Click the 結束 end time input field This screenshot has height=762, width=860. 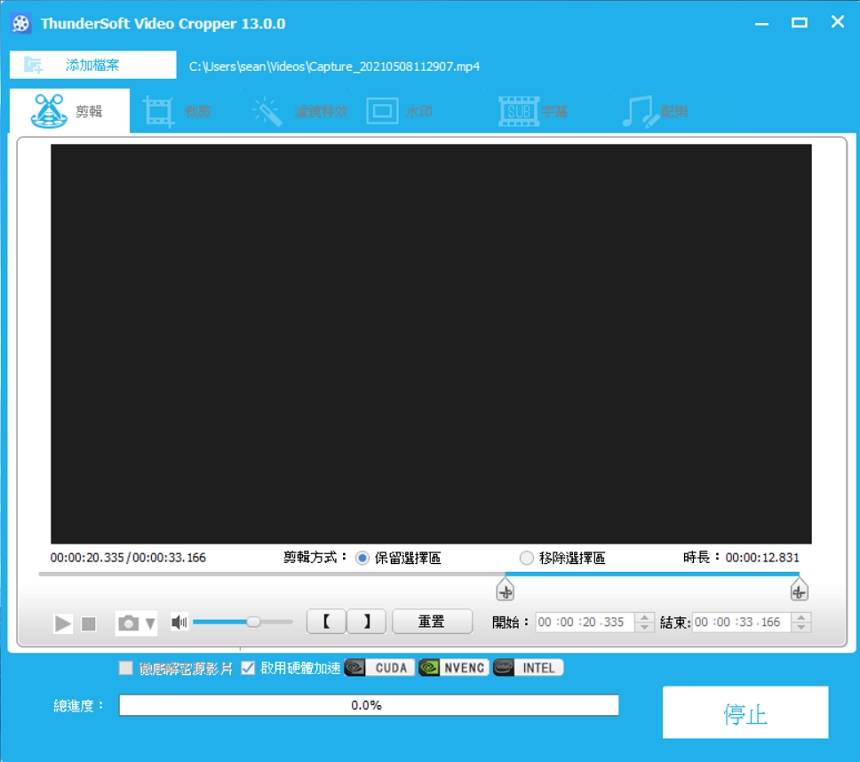click(x=741, y=622)
